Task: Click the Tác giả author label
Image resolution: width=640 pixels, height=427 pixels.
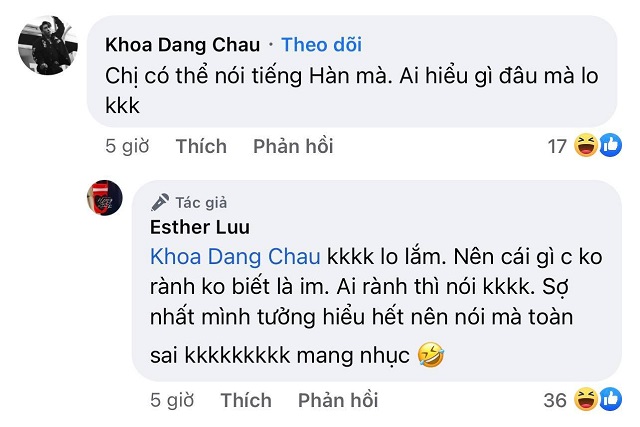Action: point(196,200)
